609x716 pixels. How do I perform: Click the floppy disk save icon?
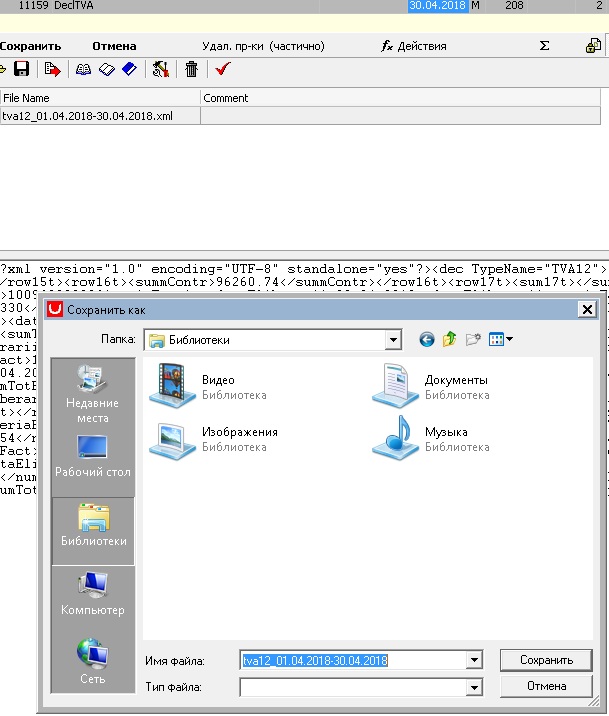tap(21, 69)
